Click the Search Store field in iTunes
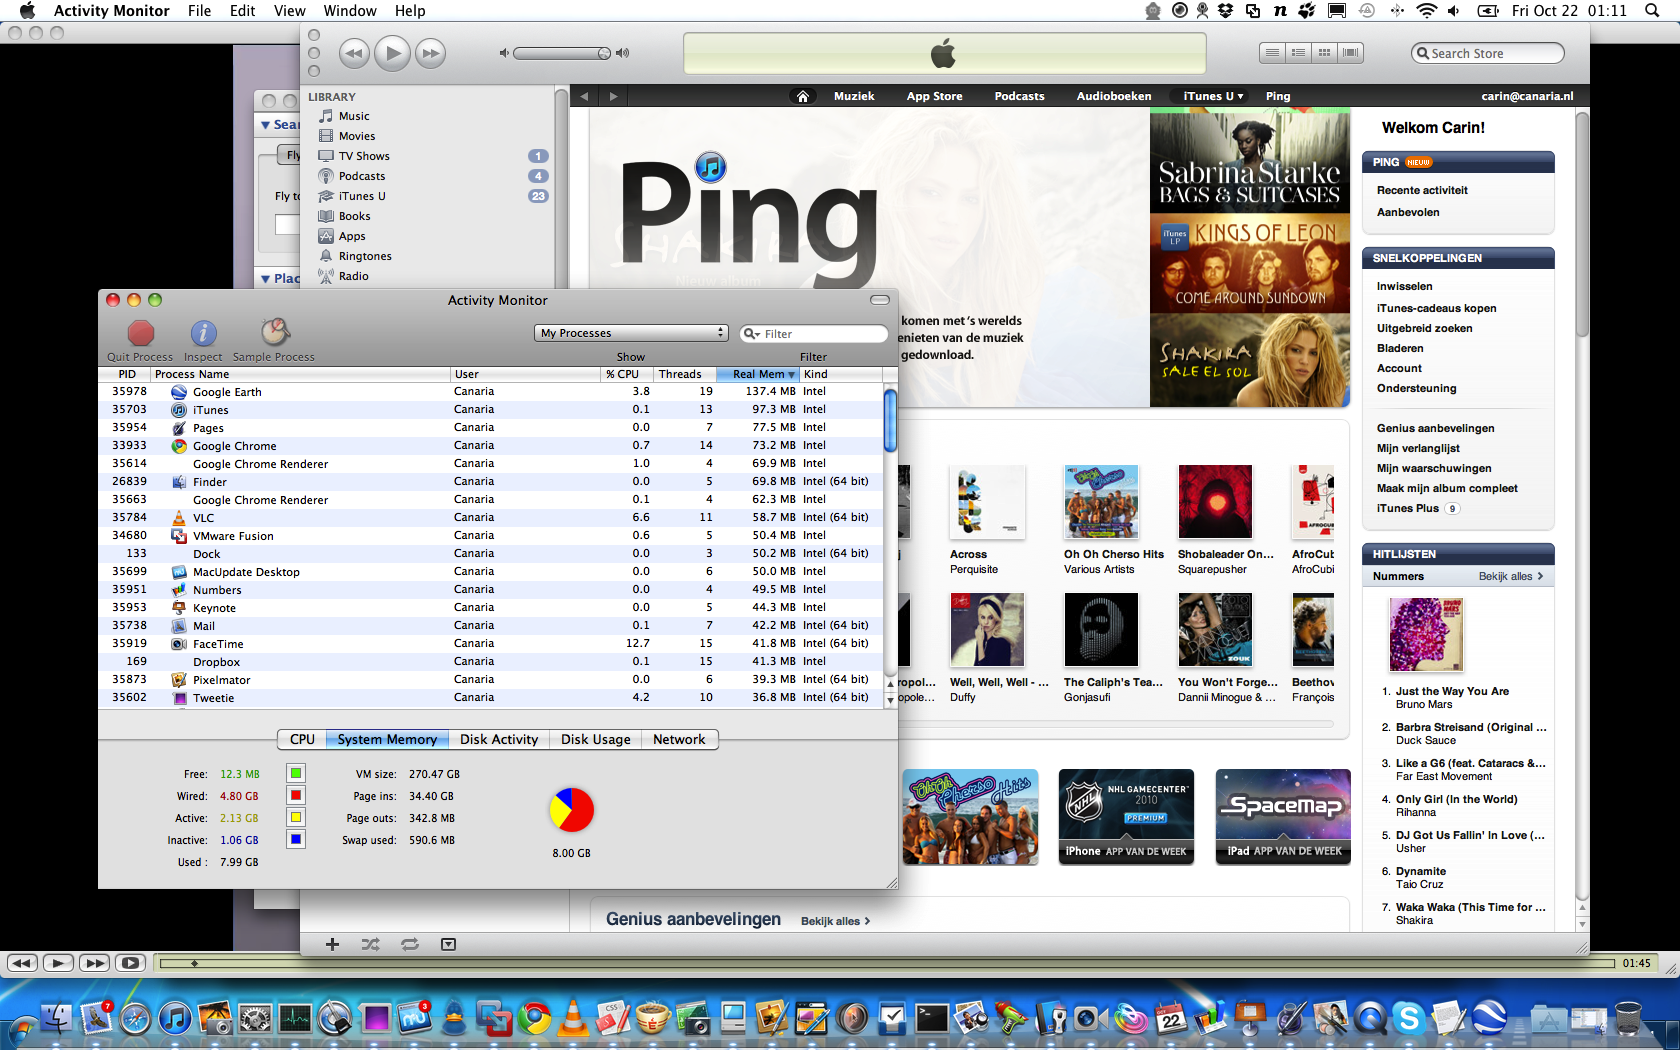This screenshot has width=1680, height=1050. pos(1488,53)
